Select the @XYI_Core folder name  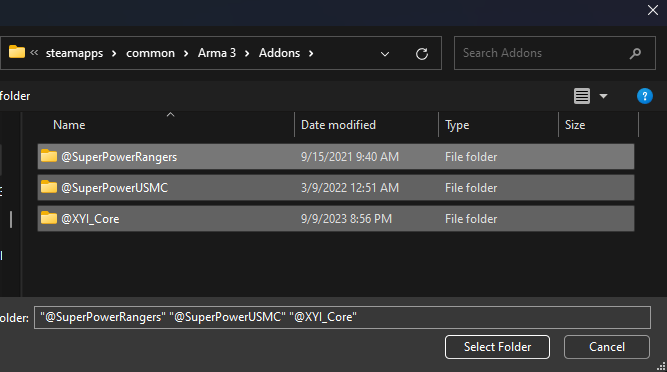point(90,219)
